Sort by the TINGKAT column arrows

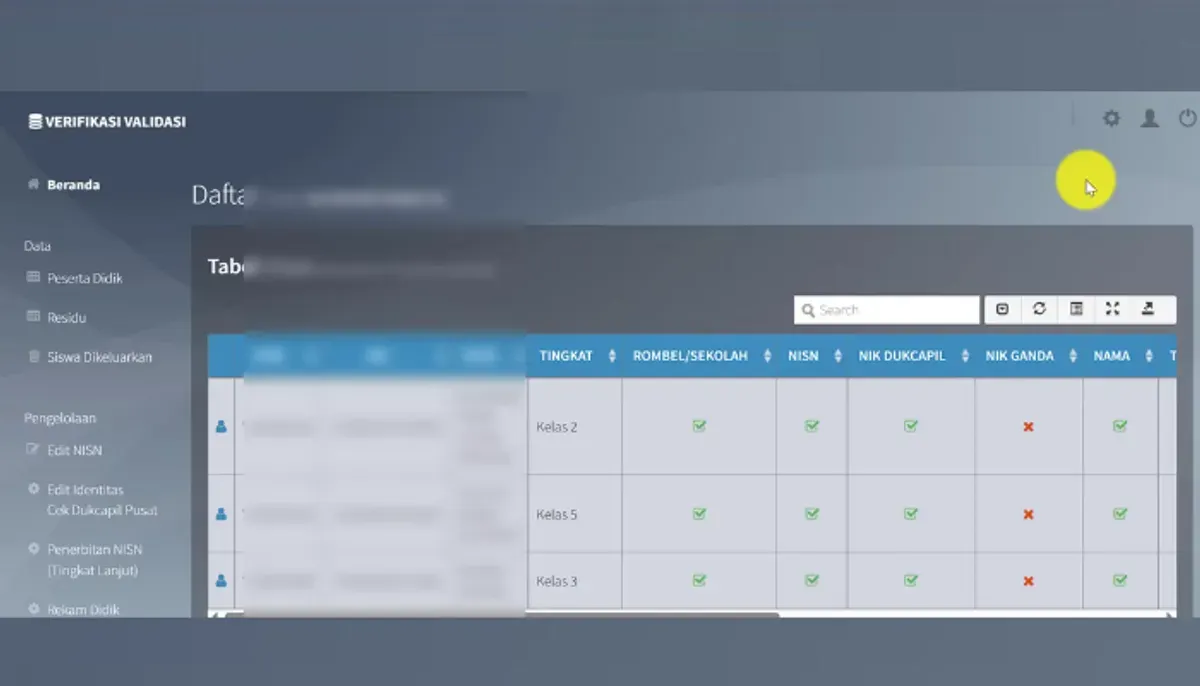click(x=612, y=356)
